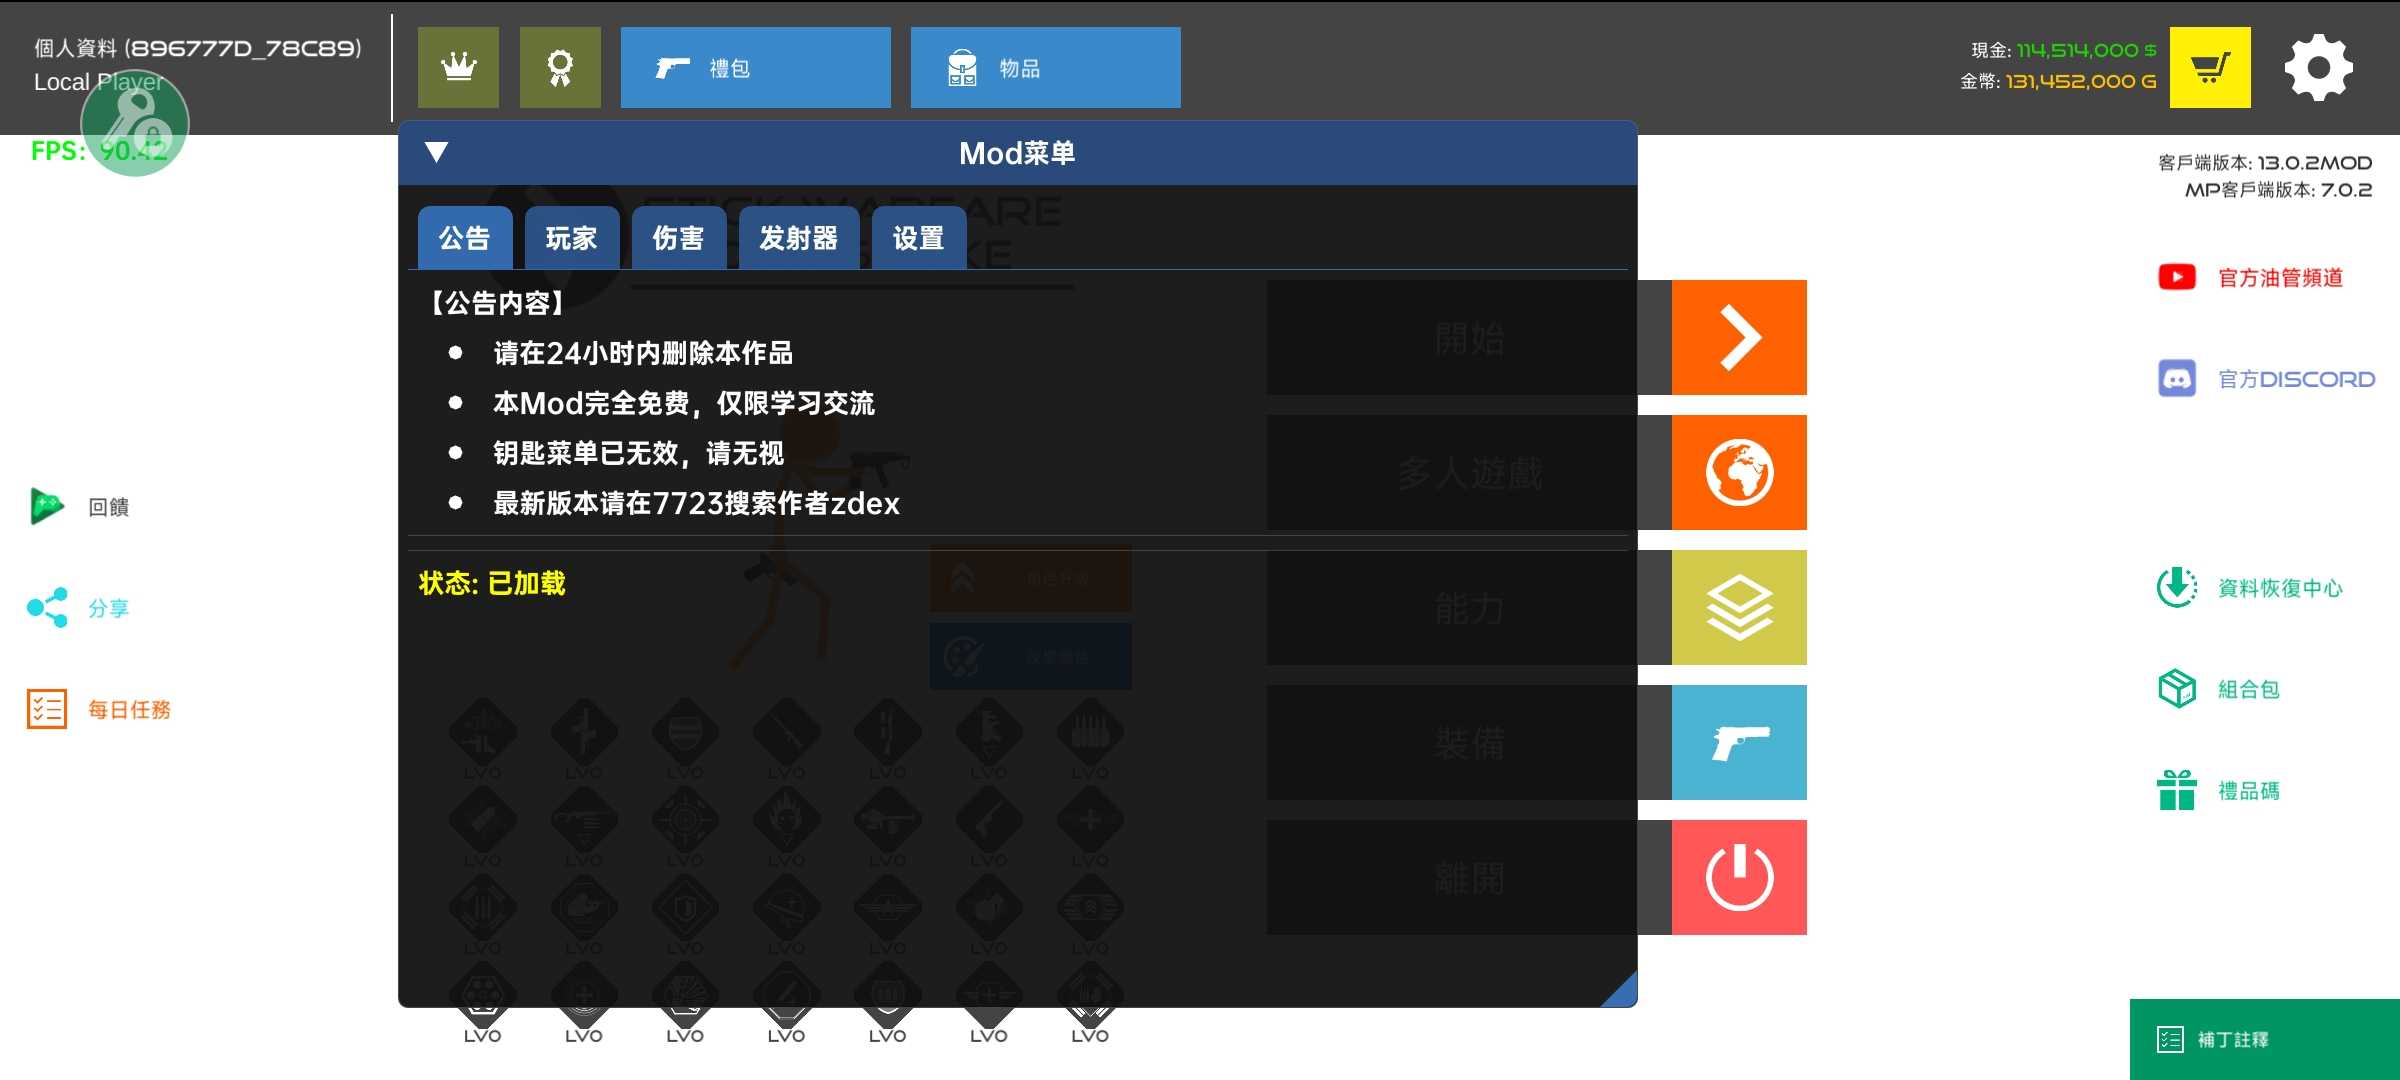Open the ribbon achievements badge icon
The image size is (2400, 1080).
click(560, 67)
